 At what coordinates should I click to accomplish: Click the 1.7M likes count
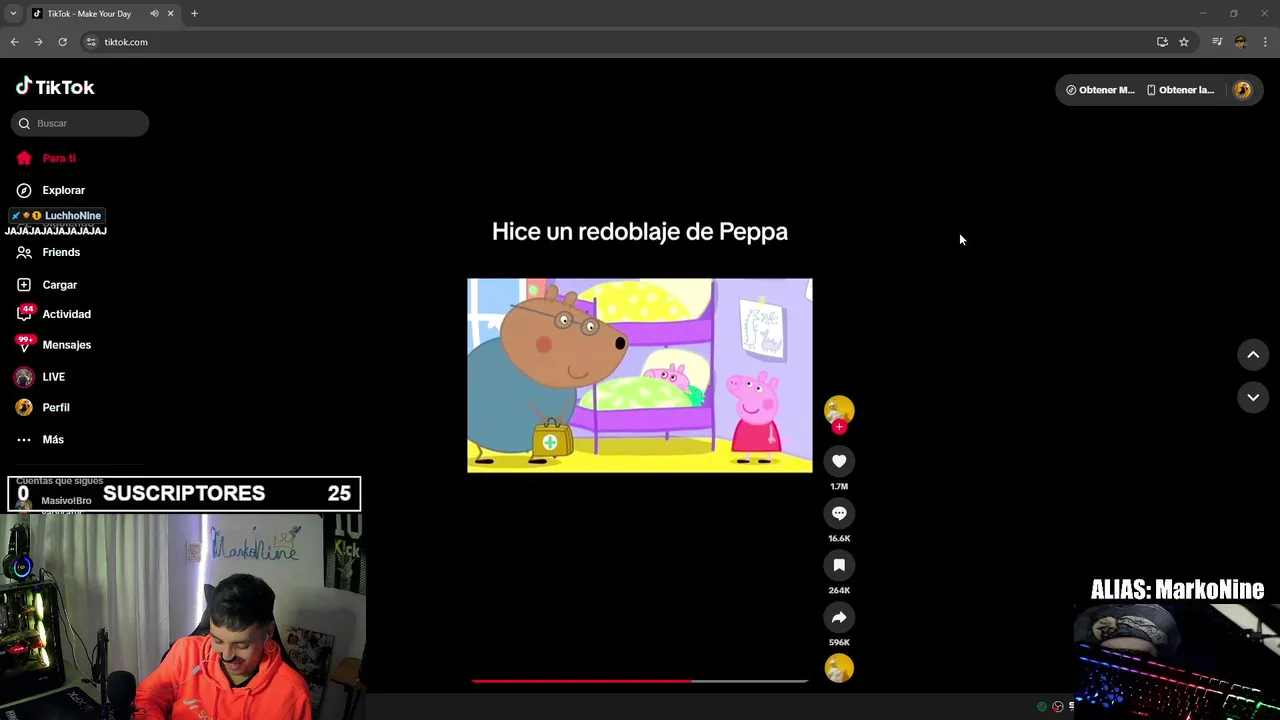click(x=839, y=487)
